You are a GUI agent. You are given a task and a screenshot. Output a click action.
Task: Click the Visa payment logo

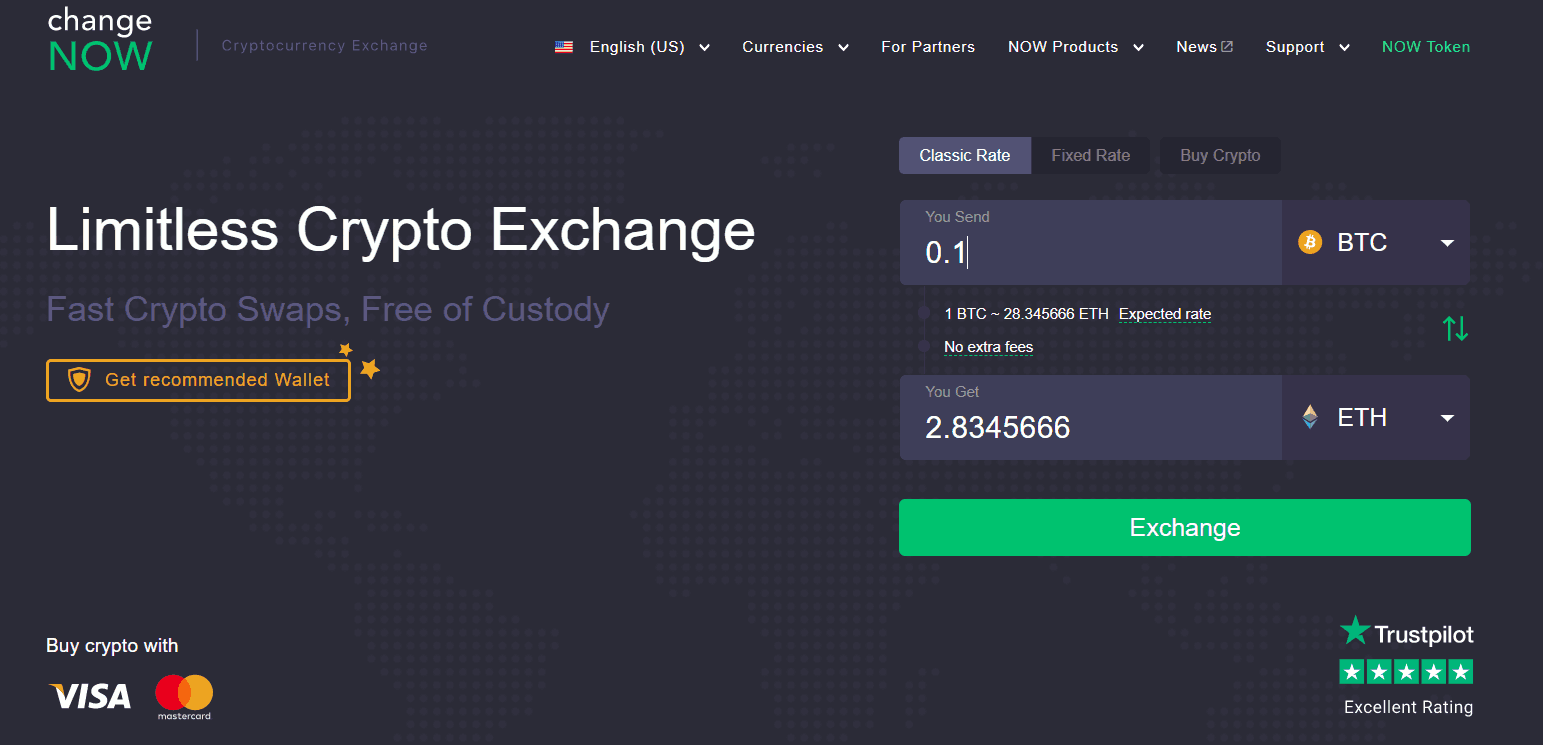click(90, 696)
